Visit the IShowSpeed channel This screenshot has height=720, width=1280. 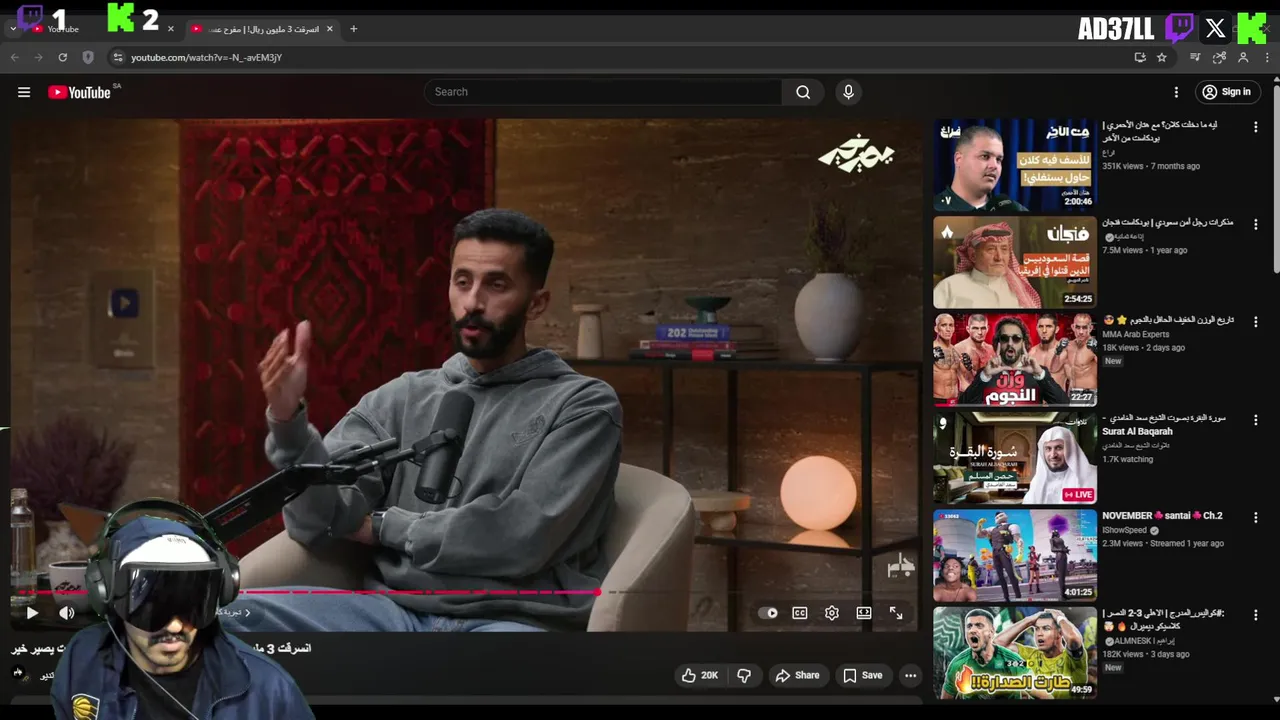tap(1126, 530)
